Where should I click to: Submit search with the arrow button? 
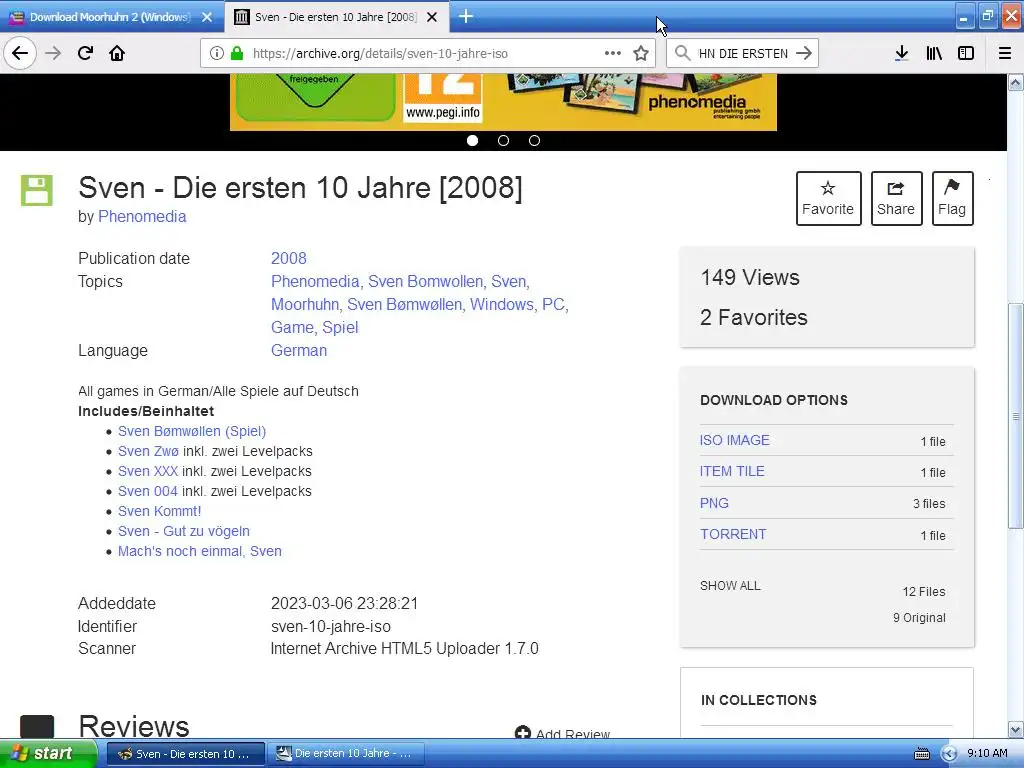(804, 53)
